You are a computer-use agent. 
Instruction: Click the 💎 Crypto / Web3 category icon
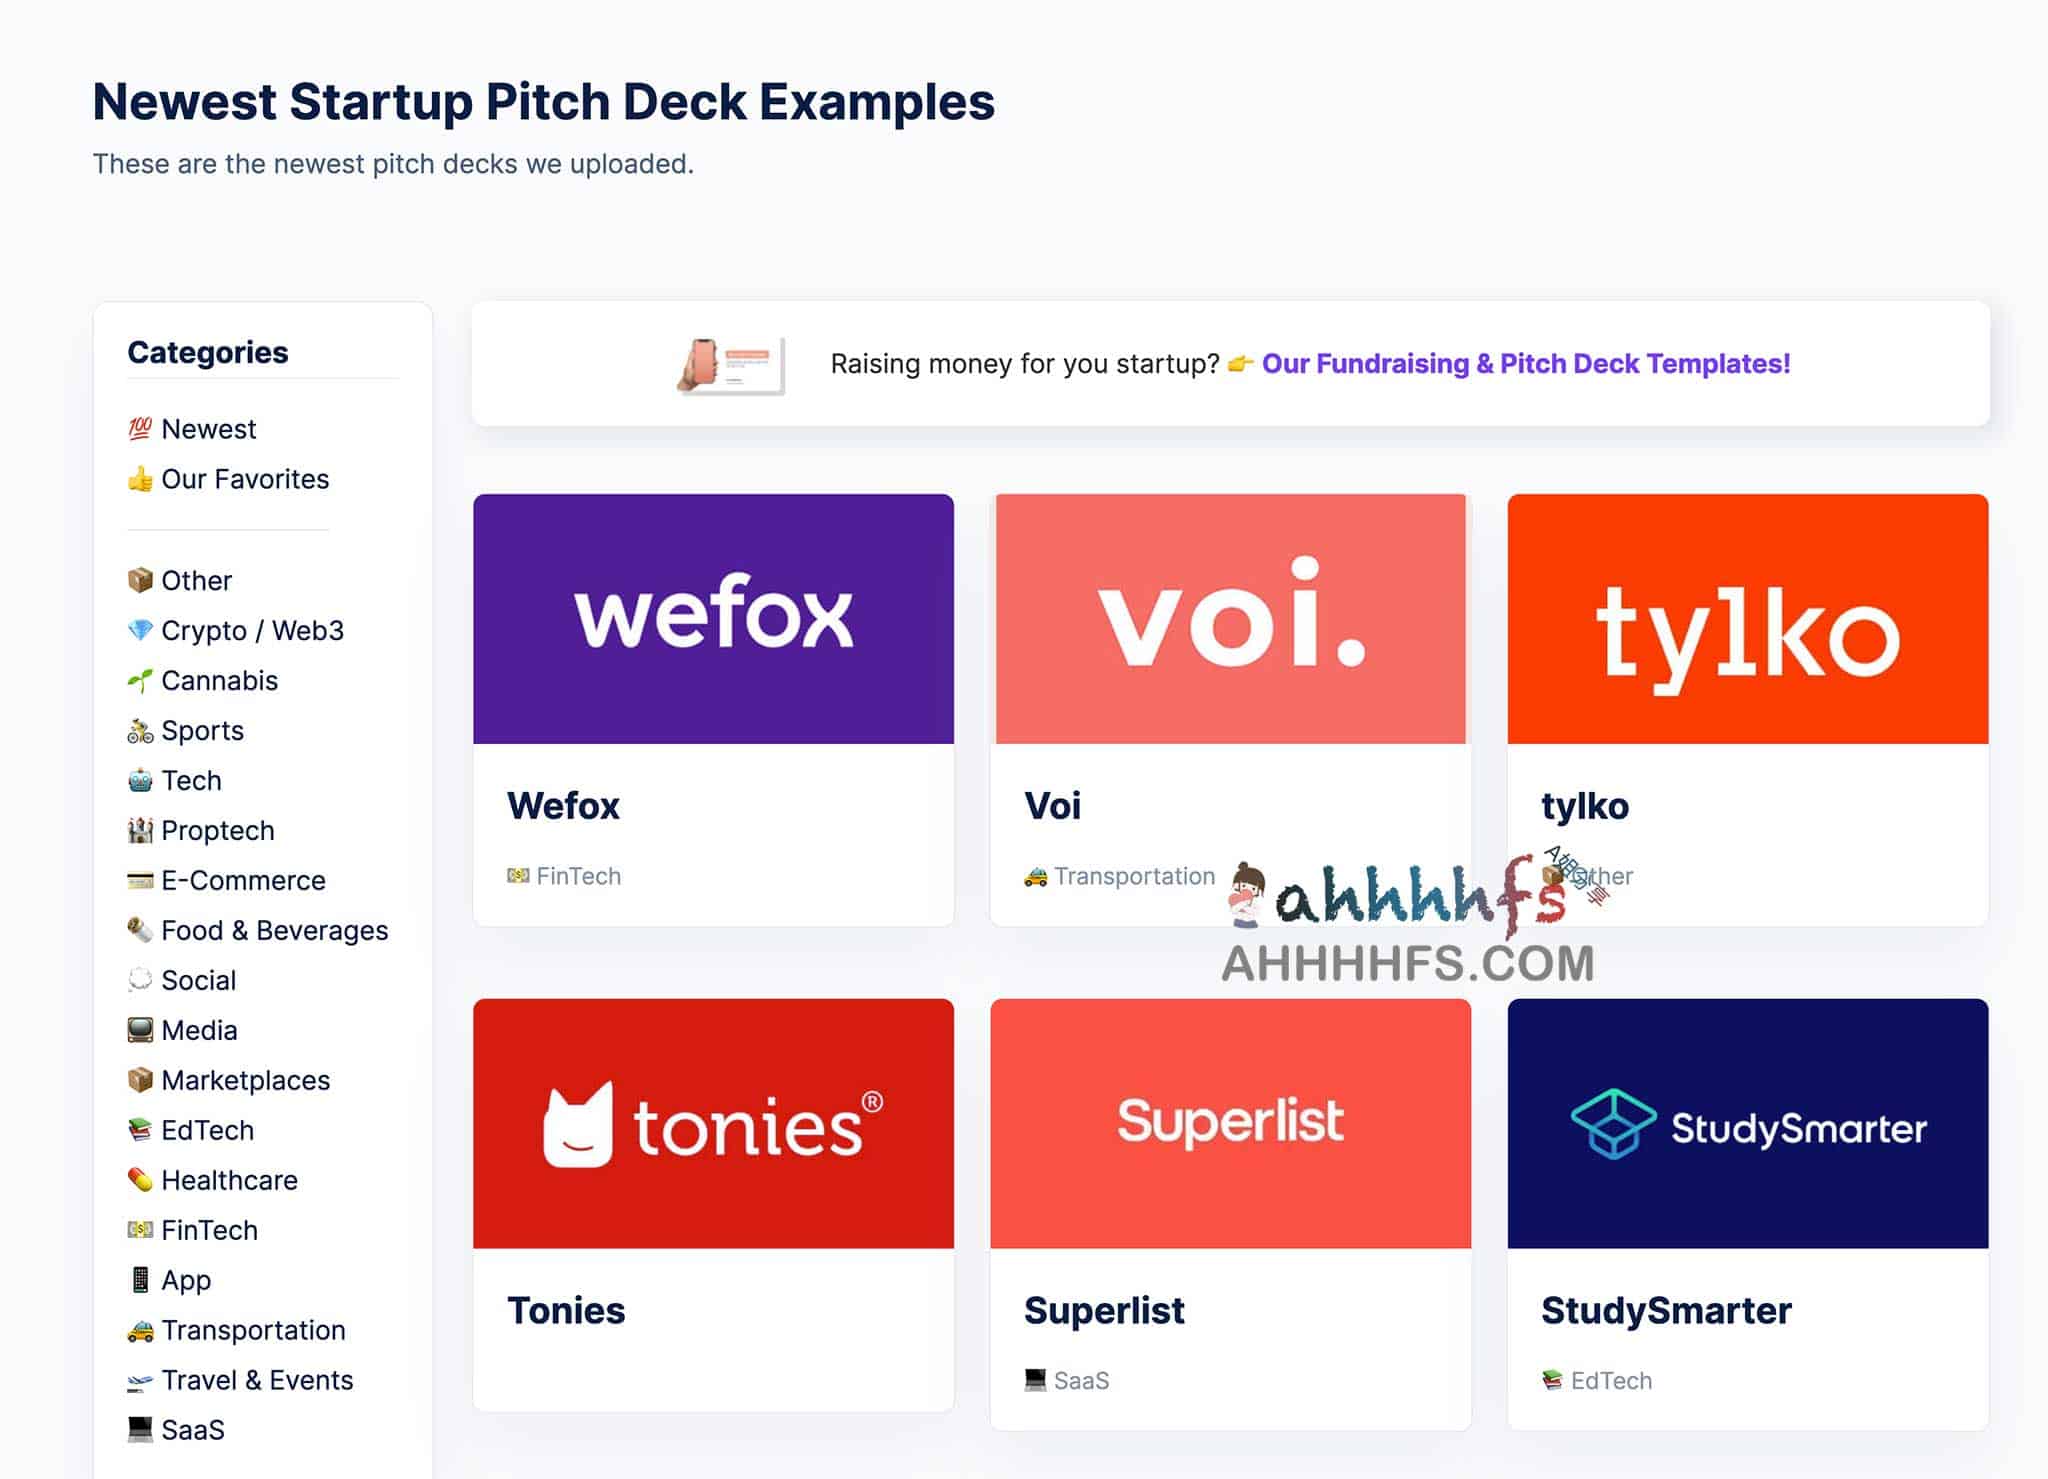tap(142, 630)
